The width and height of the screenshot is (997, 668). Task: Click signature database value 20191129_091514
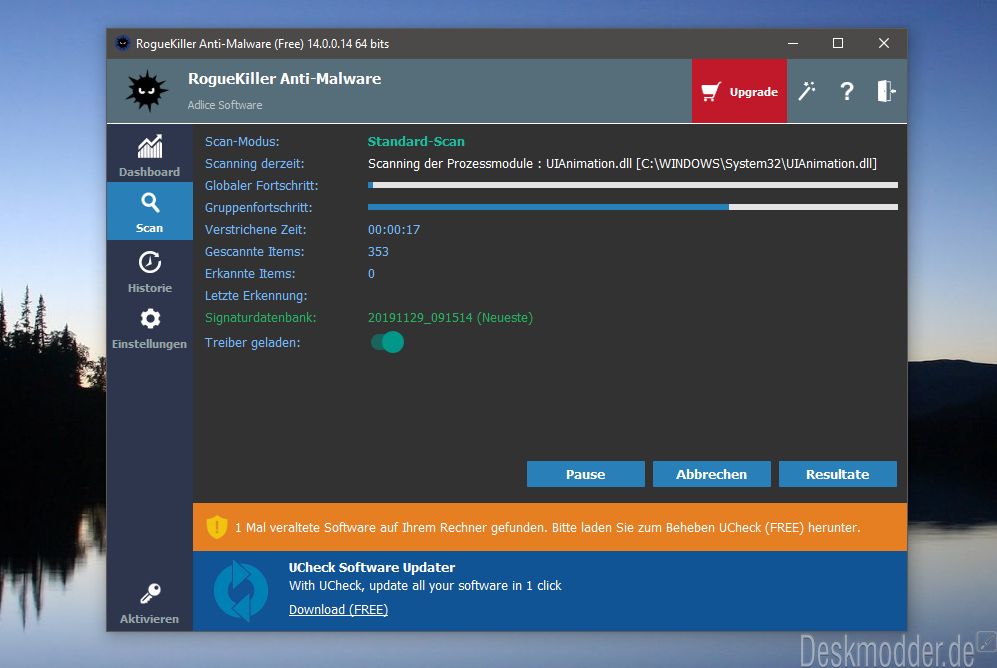[450, 318]
